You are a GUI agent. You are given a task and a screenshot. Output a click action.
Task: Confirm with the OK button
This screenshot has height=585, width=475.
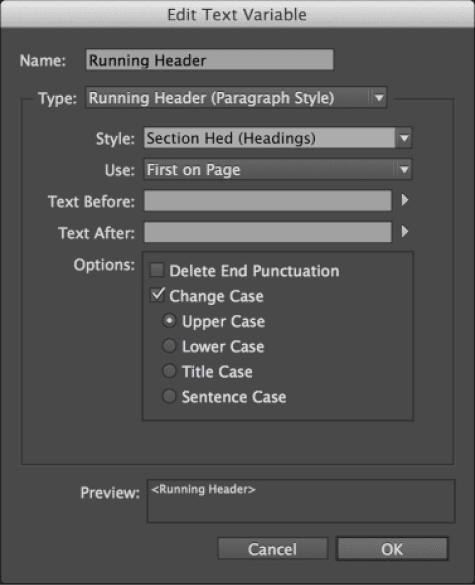(392, 549)
